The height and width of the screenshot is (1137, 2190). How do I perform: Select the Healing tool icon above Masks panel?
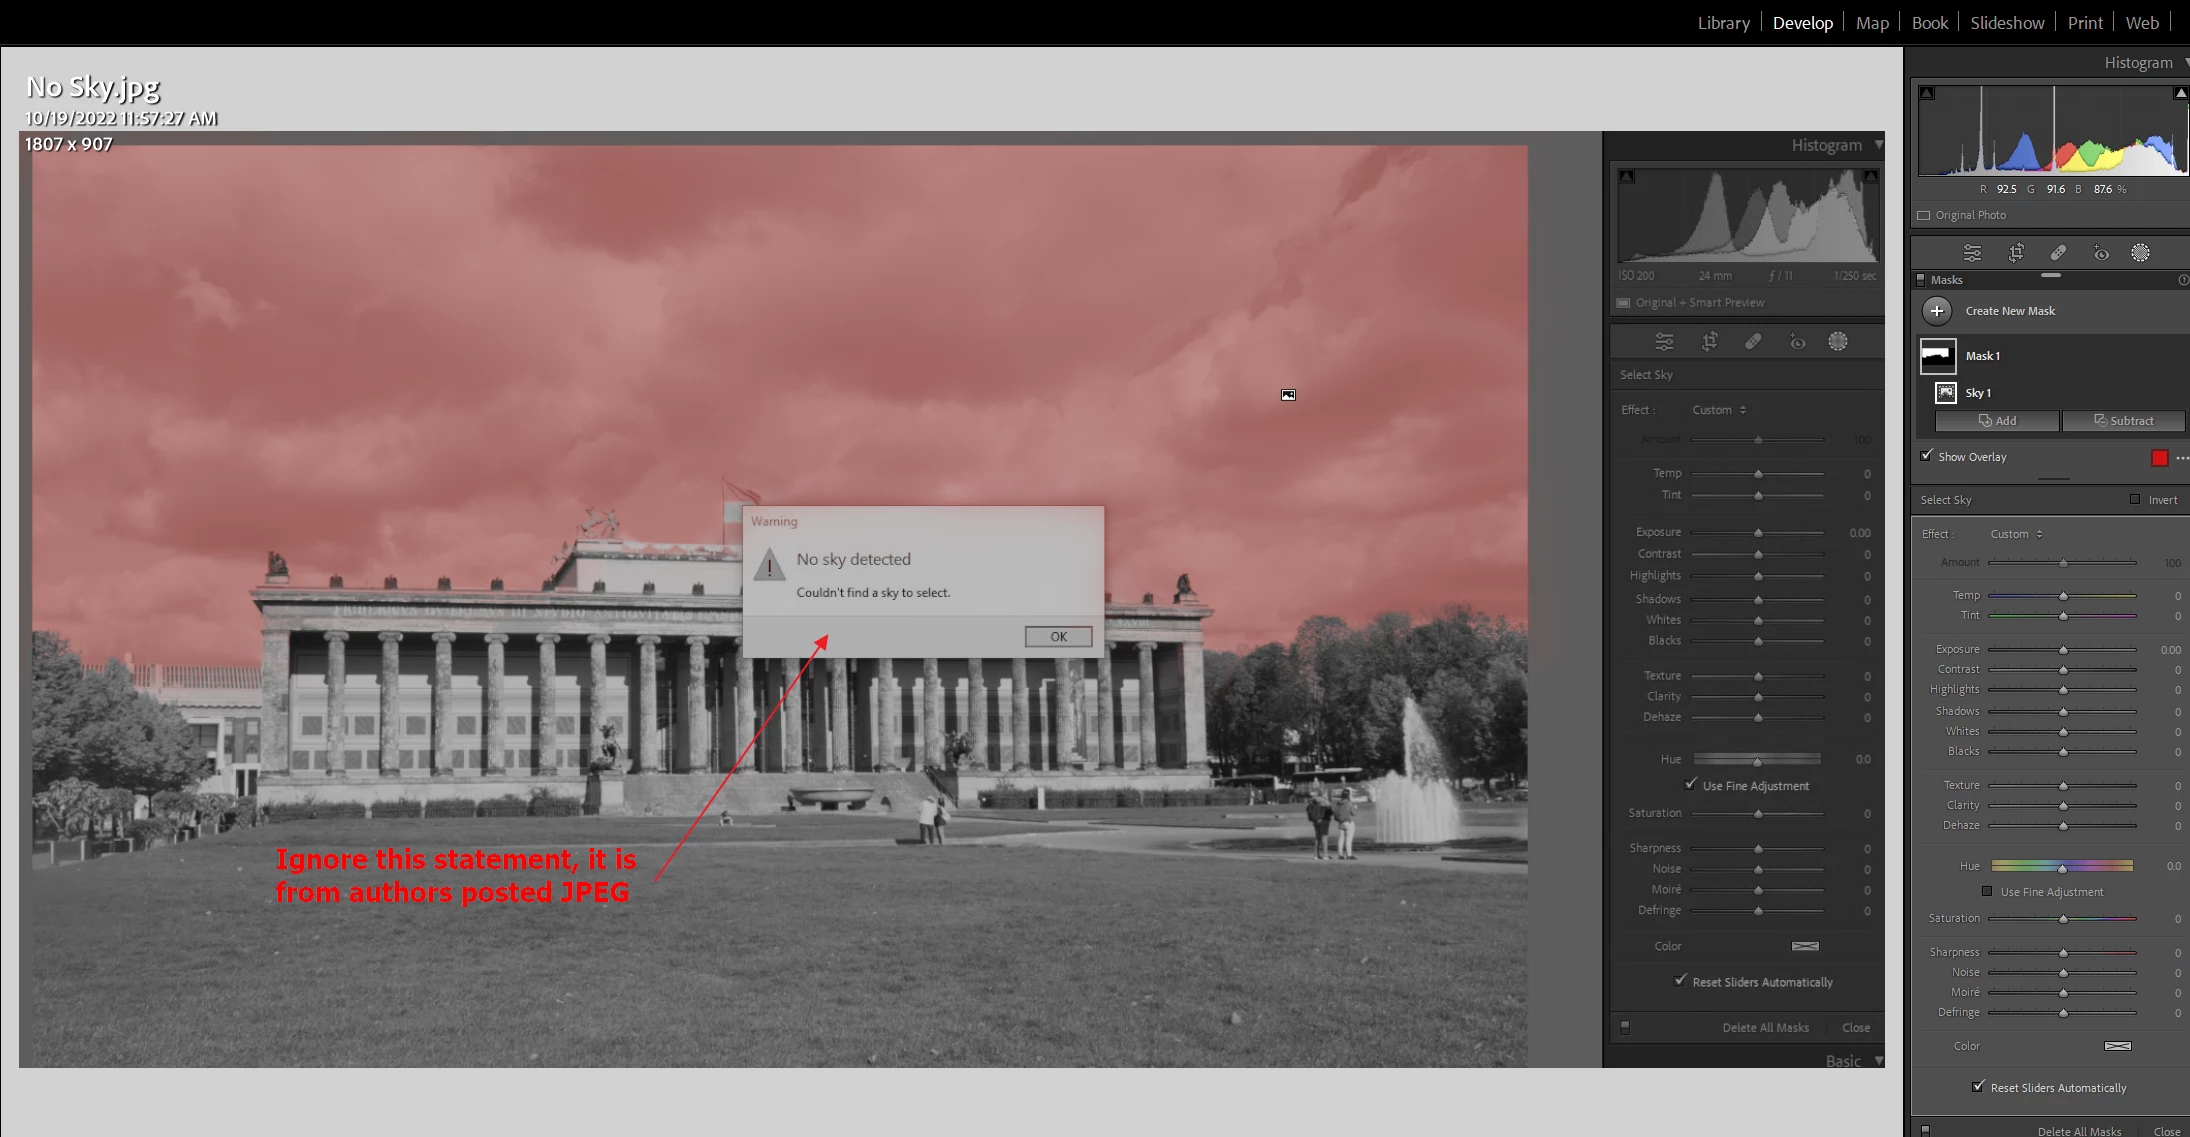(x=2058, y=253)
